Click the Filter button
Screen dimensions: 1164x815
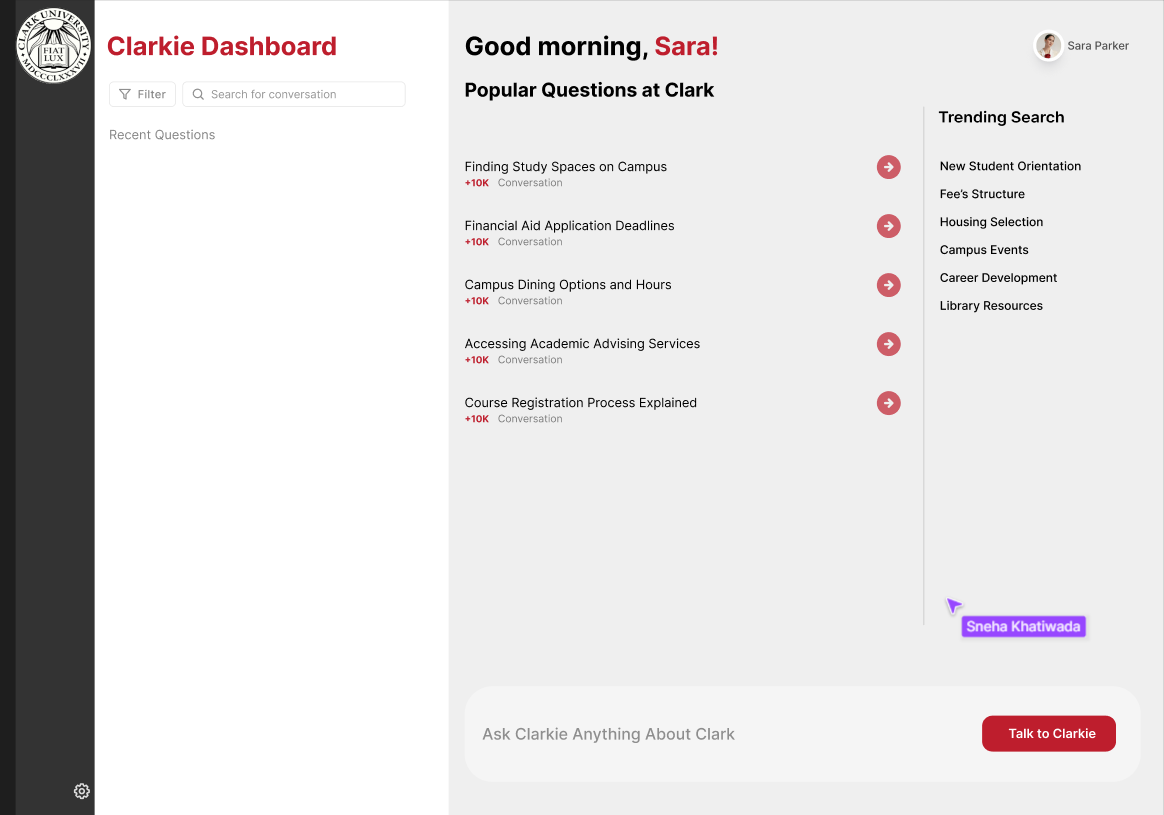(x=143, y=94)
